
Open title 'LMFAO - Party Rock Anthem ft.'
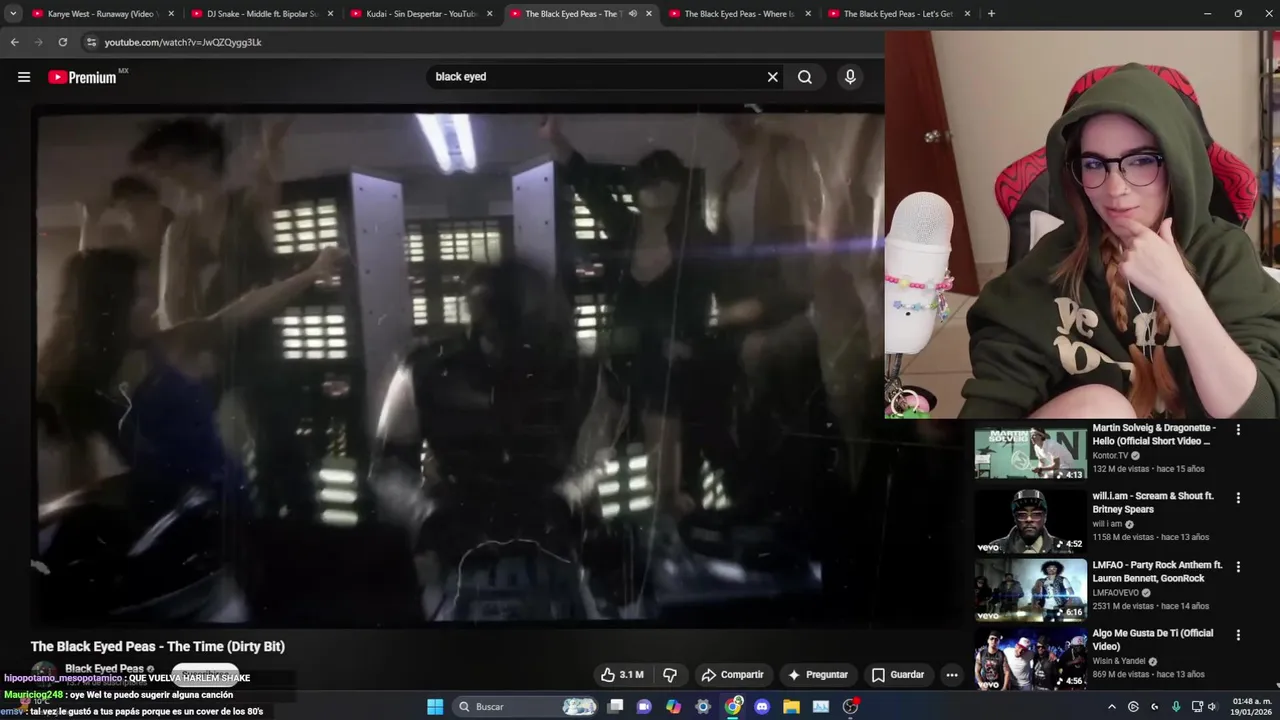(x=1158, y=571)
